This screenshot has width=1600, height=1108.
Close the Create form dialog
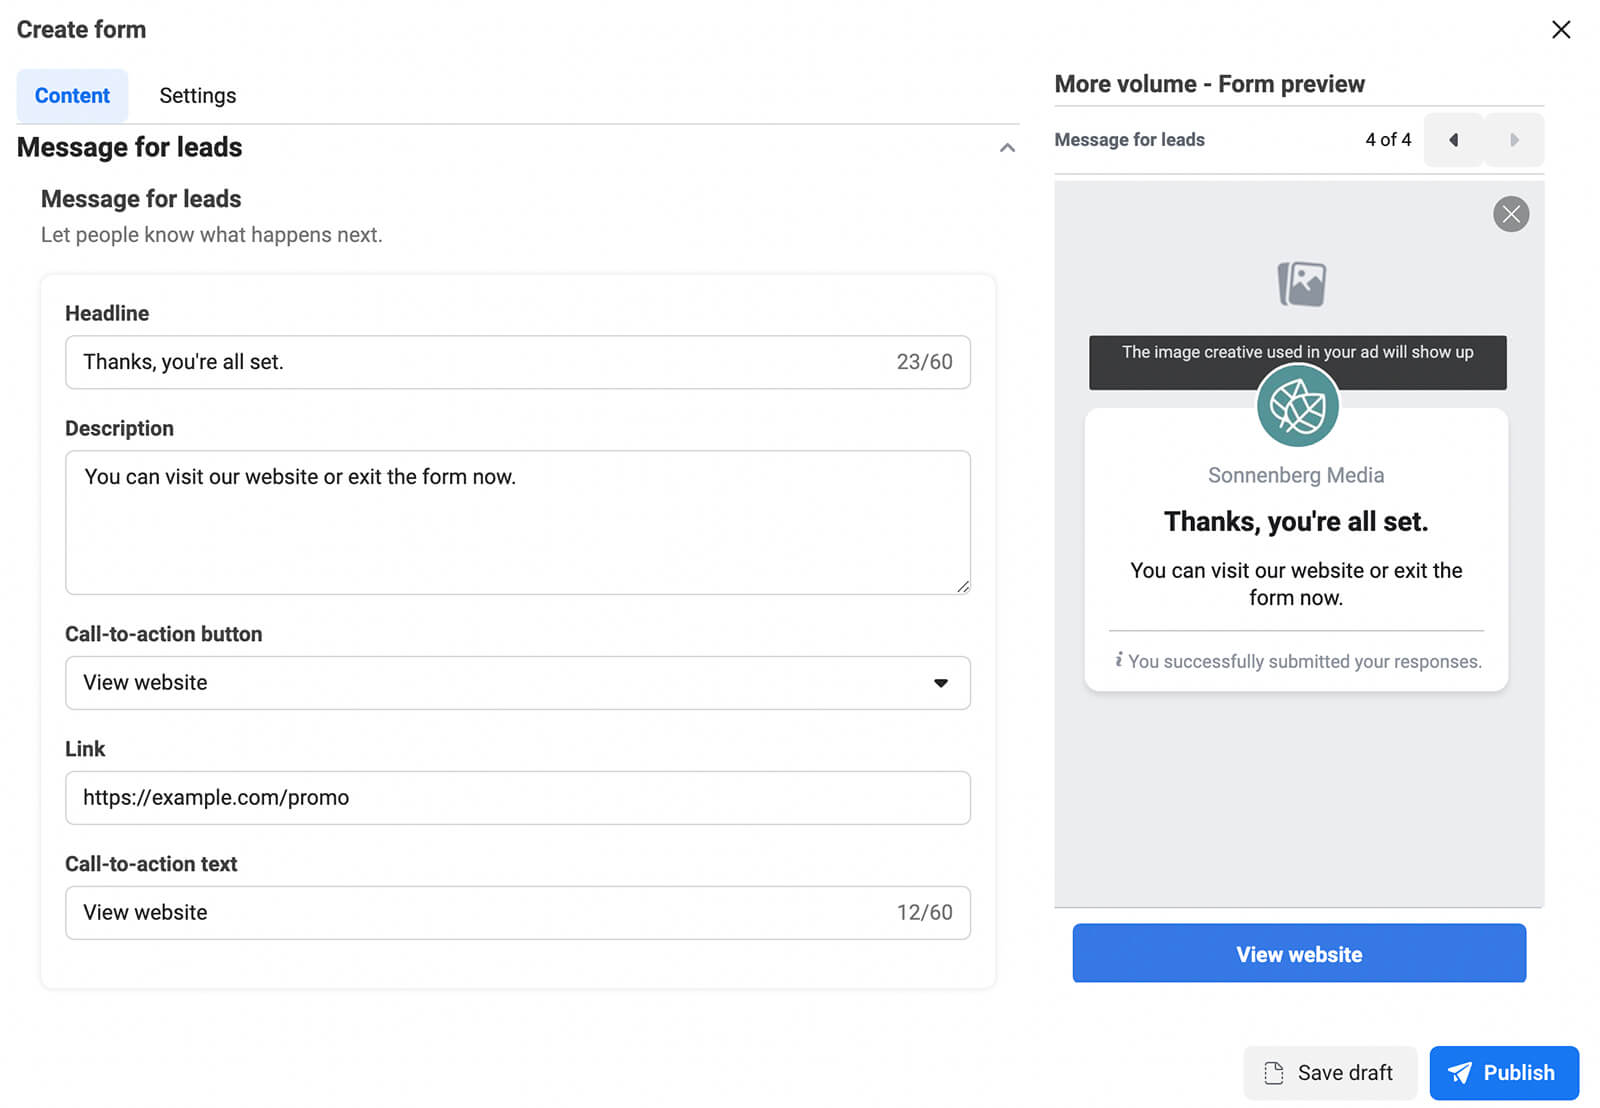[1560, 30]
